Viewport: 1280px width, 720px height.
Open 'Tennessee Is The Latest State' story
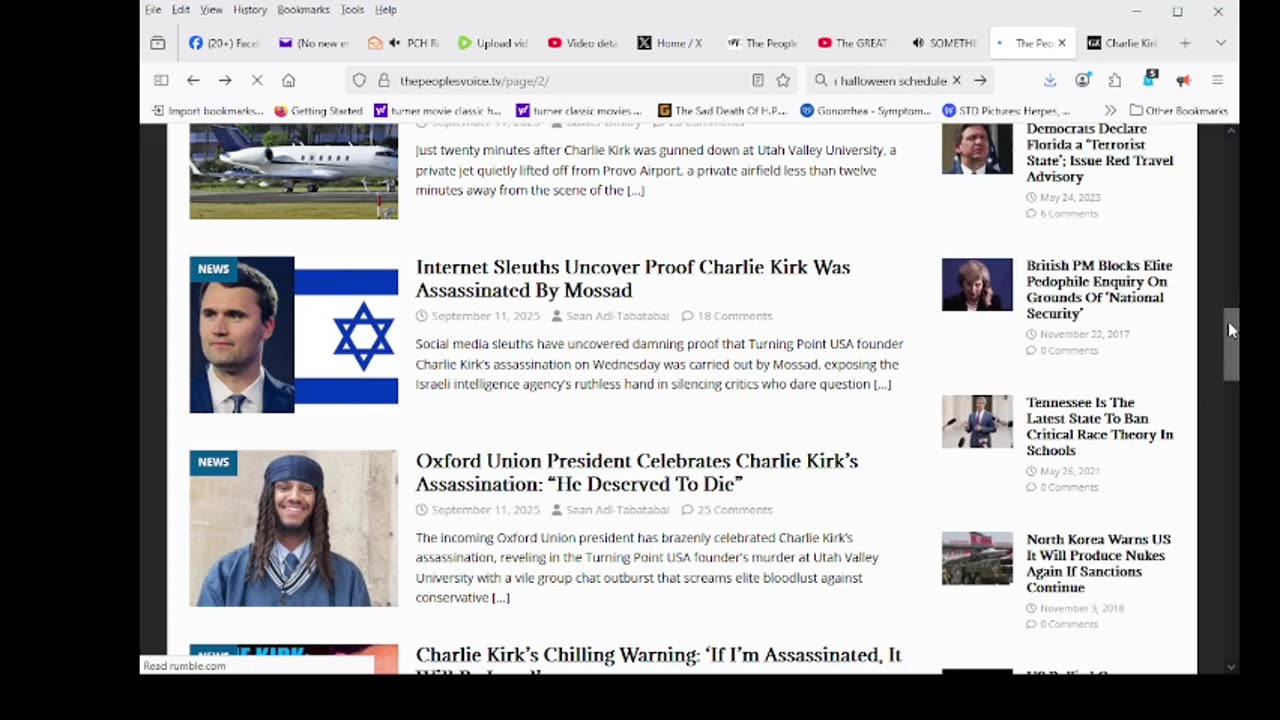click(1099, 426)
